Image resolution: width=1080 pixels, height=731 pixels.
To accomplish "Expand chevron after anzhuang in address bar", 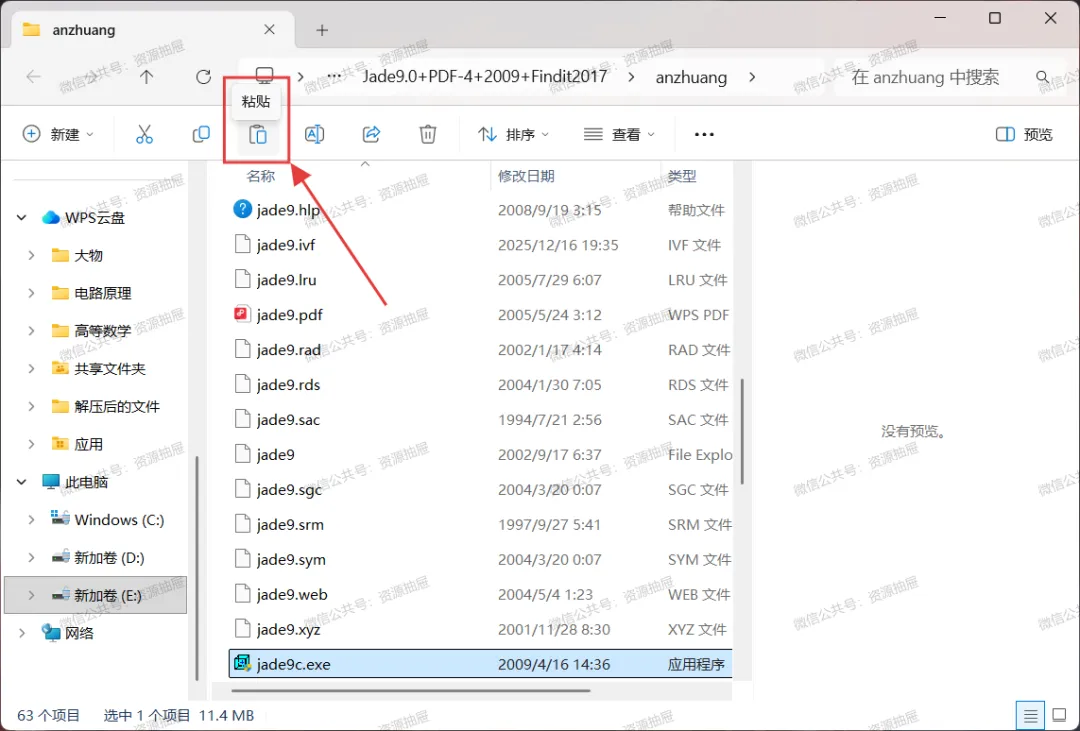I will pyautogui.click(x=751, y=77).
